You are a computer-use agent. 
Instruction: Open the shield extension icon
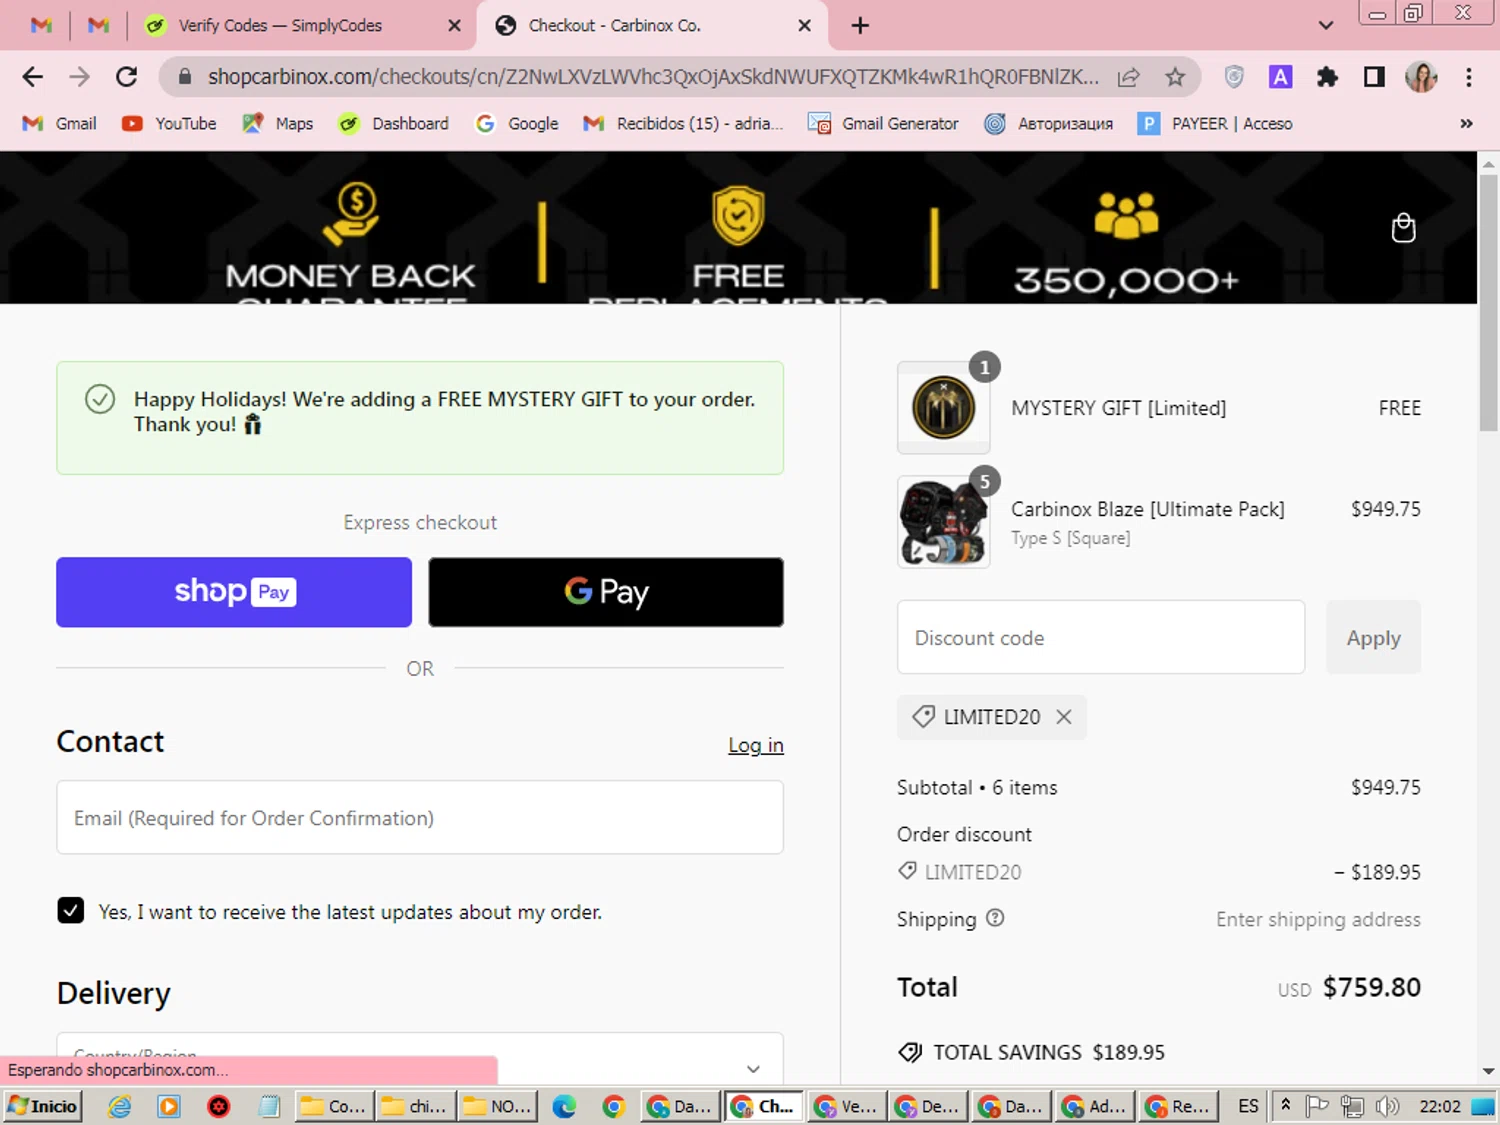(x=1234, y=77)
